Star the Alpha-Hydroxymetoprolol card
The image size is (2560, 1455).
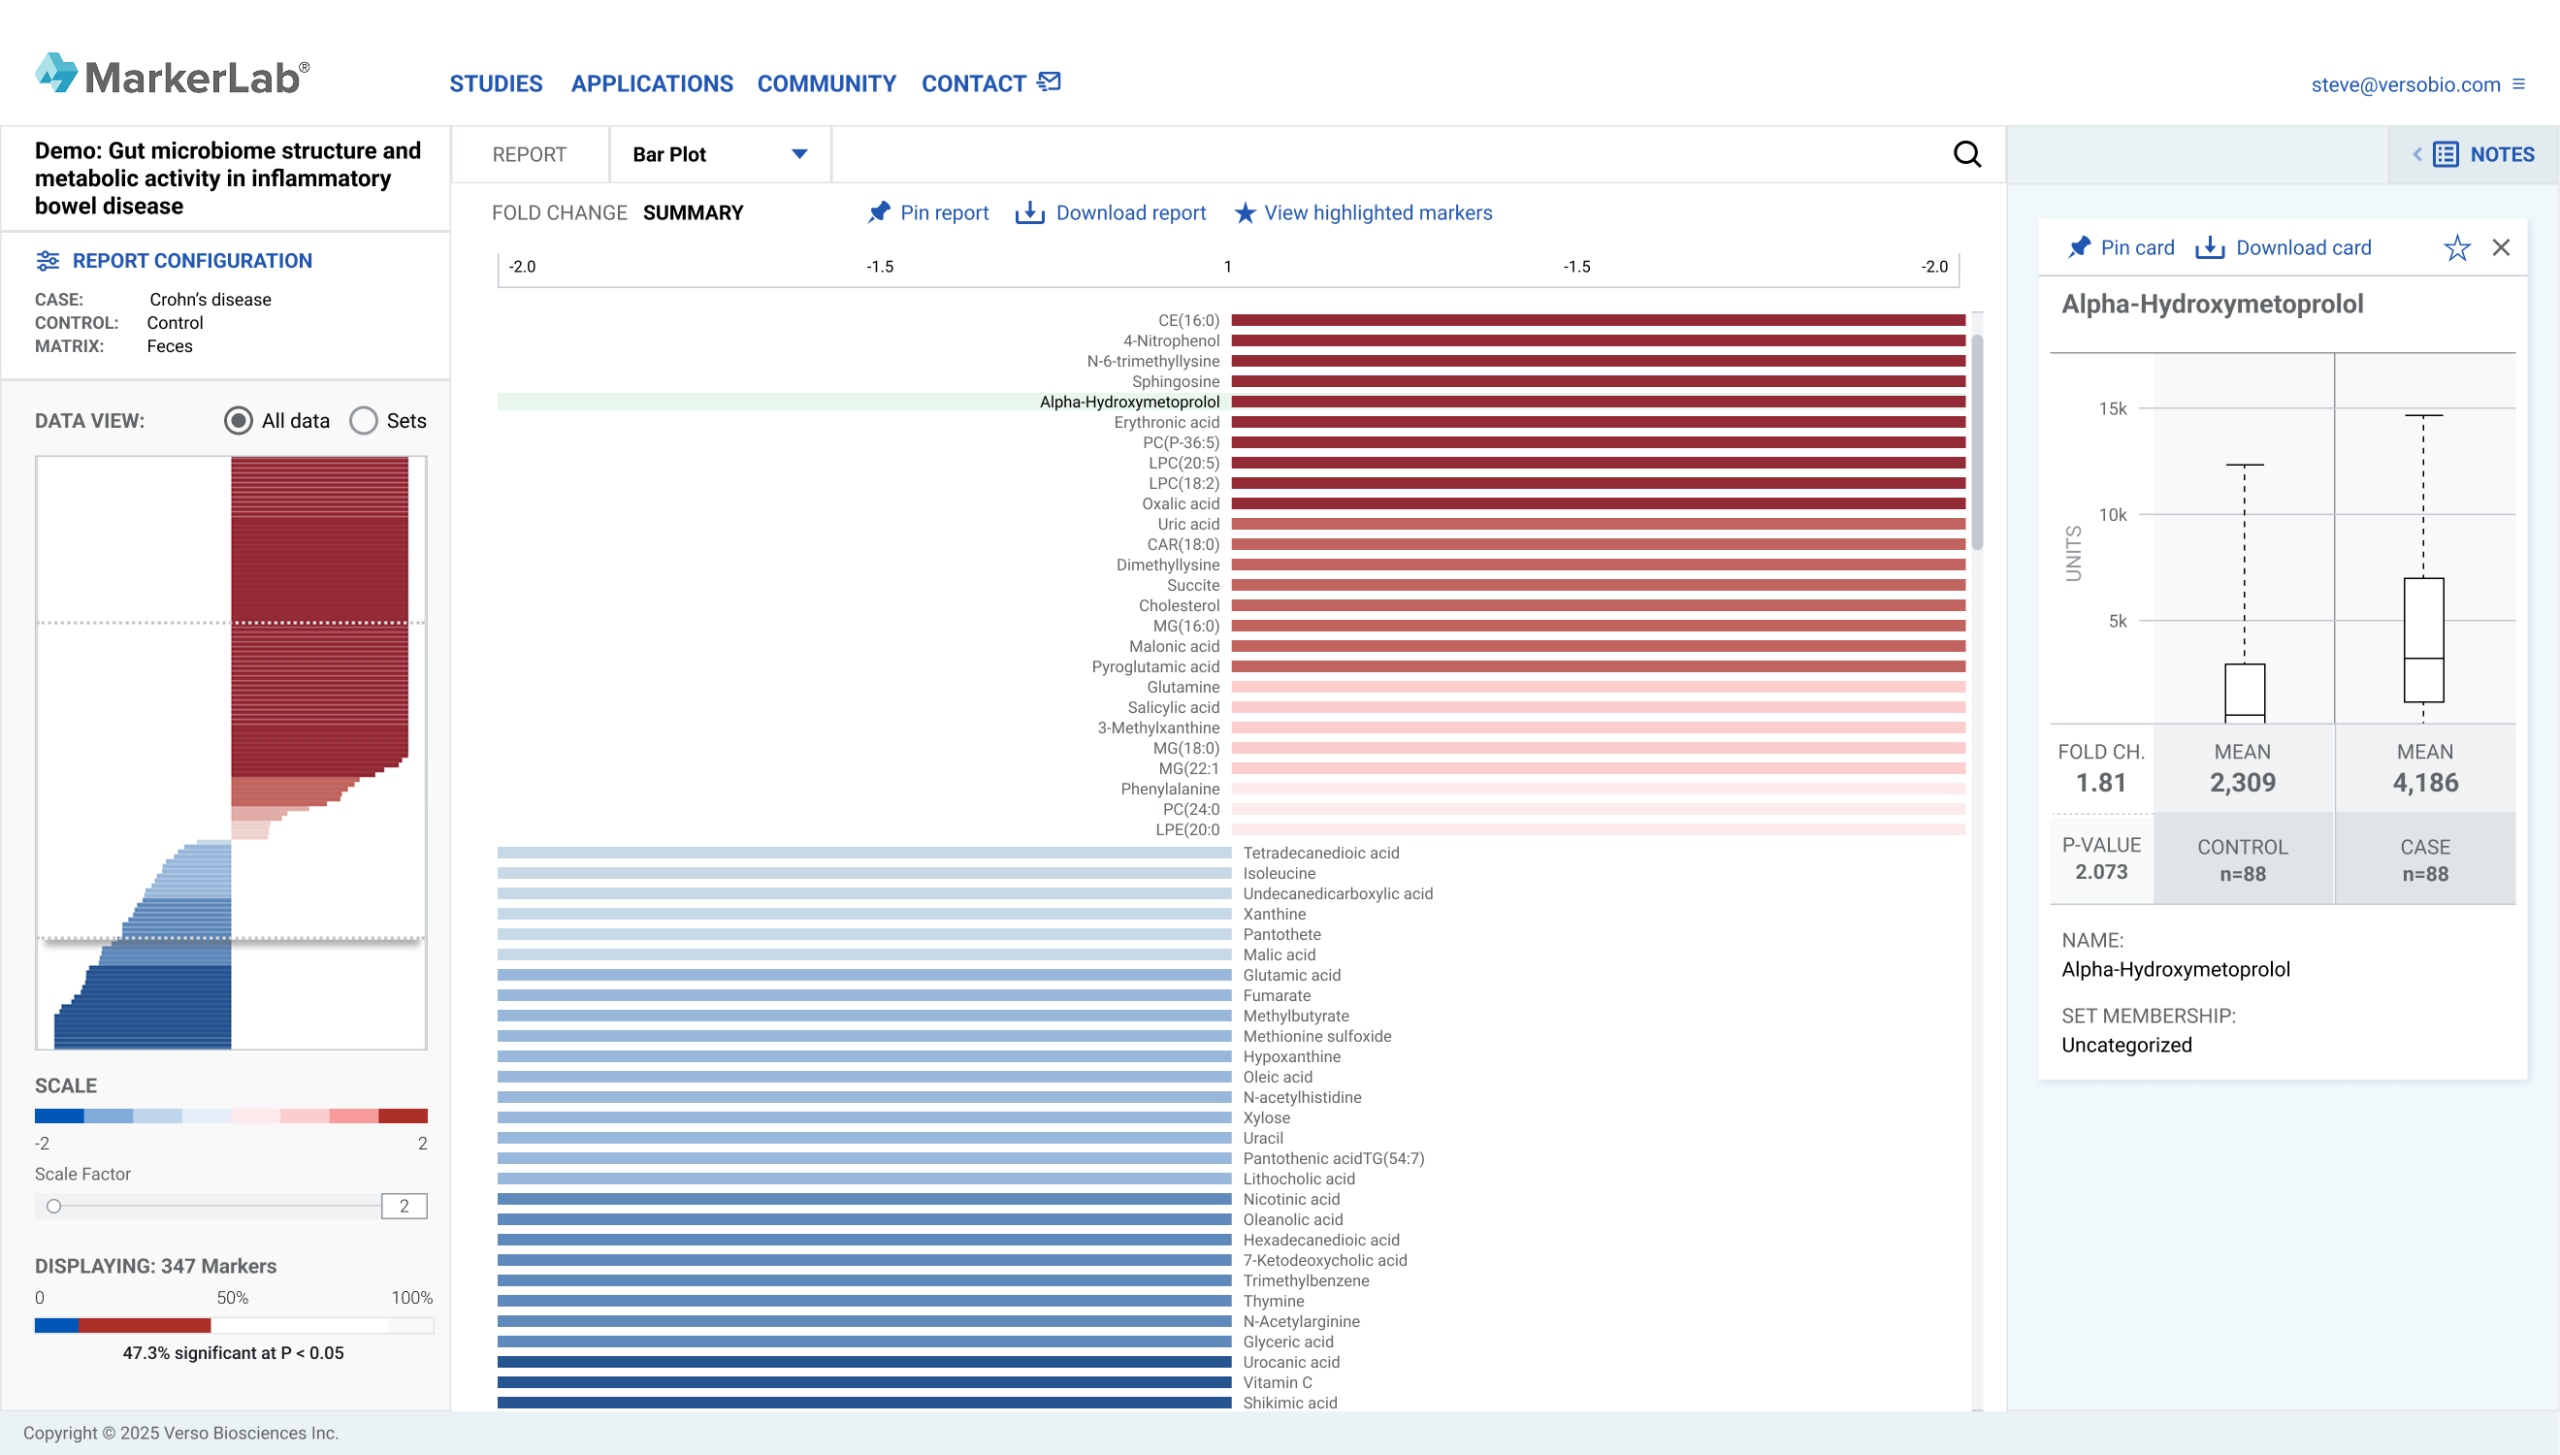(2456, 248)
